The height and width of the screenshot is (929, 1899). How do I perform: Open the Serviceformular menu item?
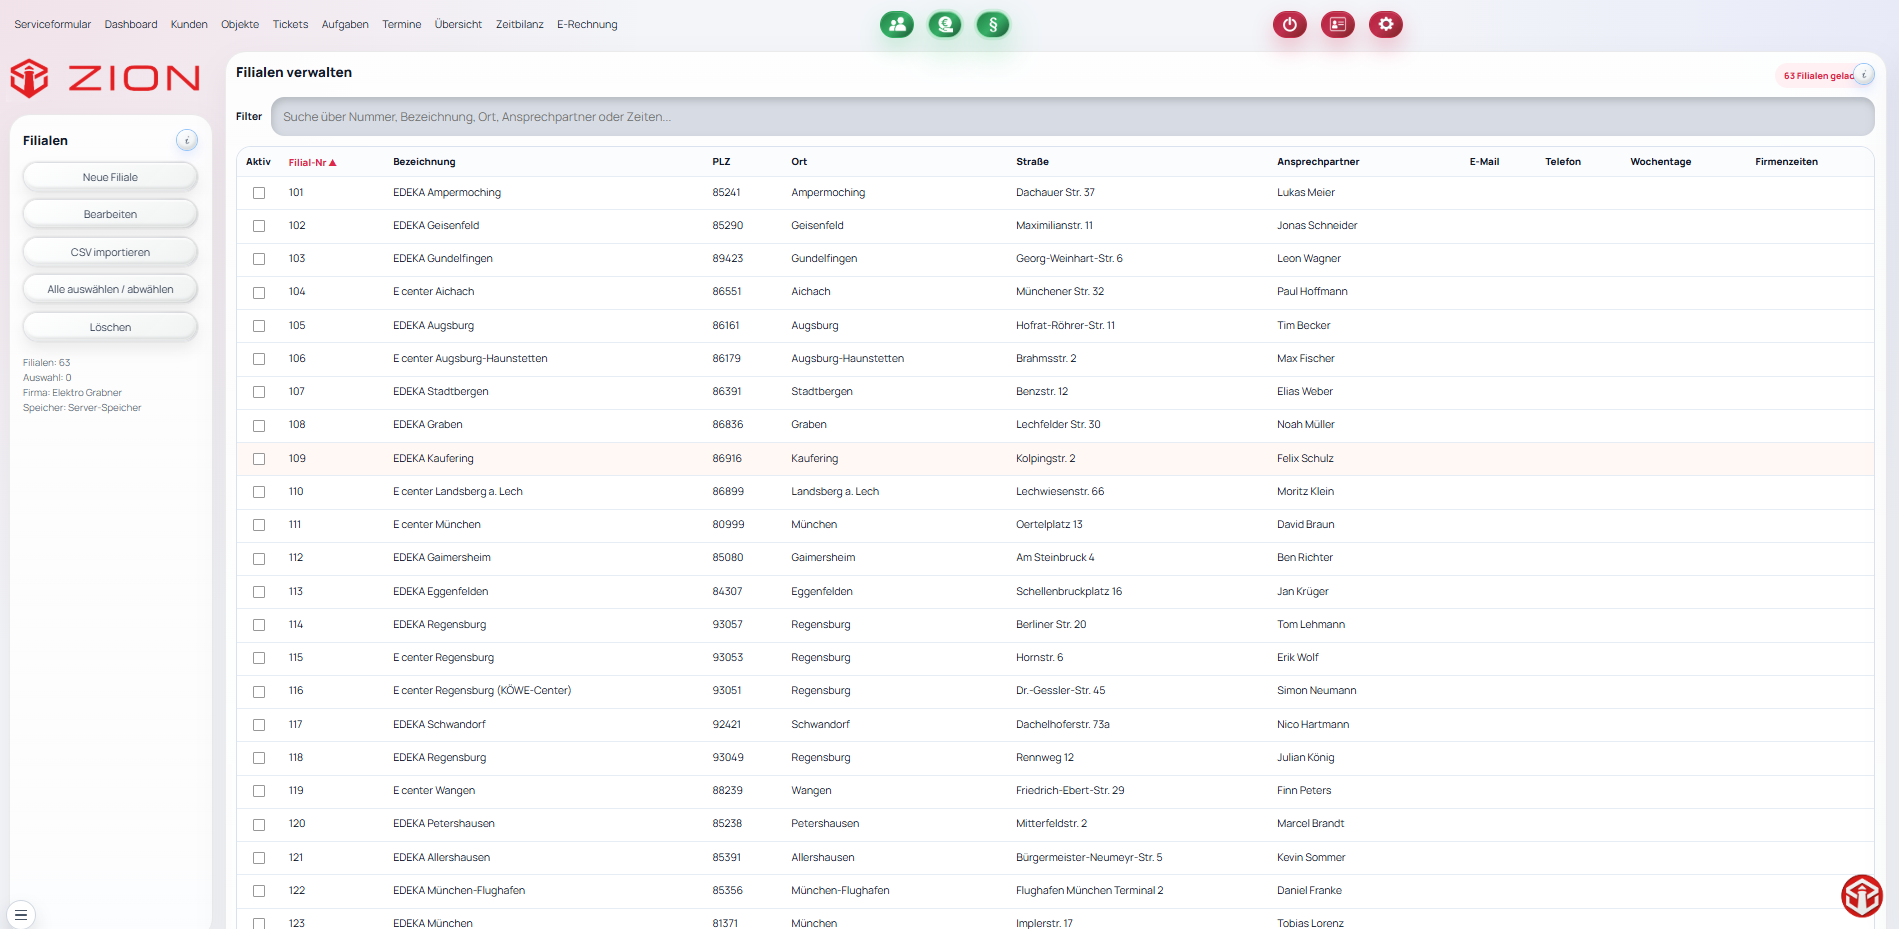click(53, 24)
